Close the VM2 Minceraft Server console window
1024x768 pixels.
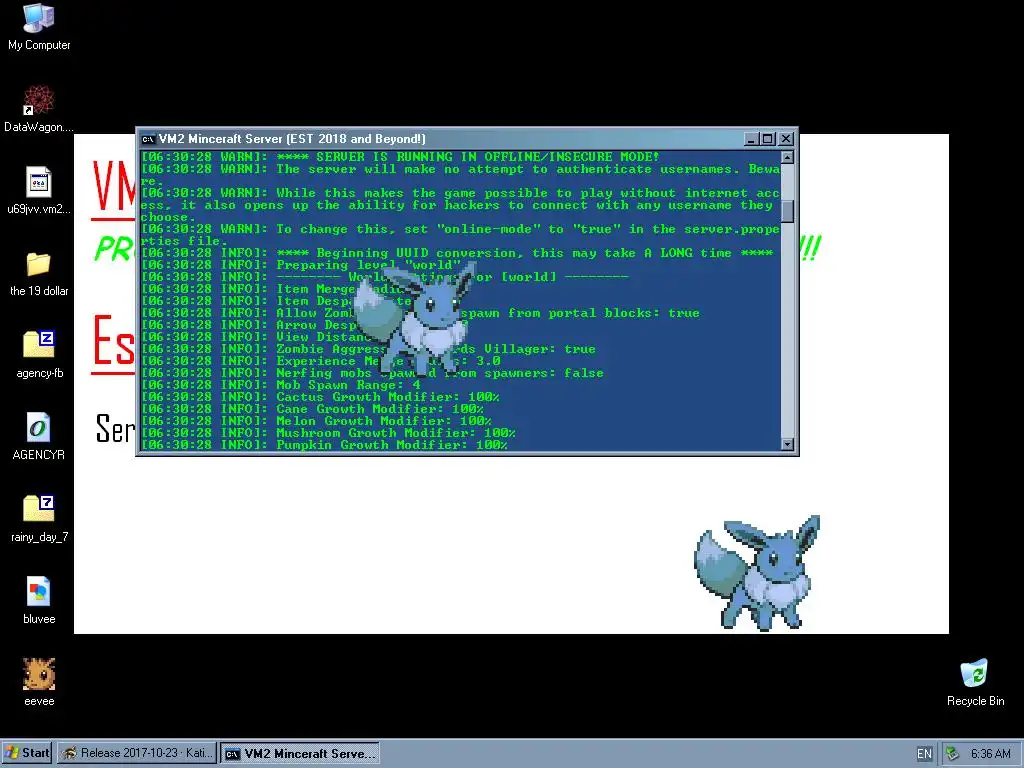(786, 138)
